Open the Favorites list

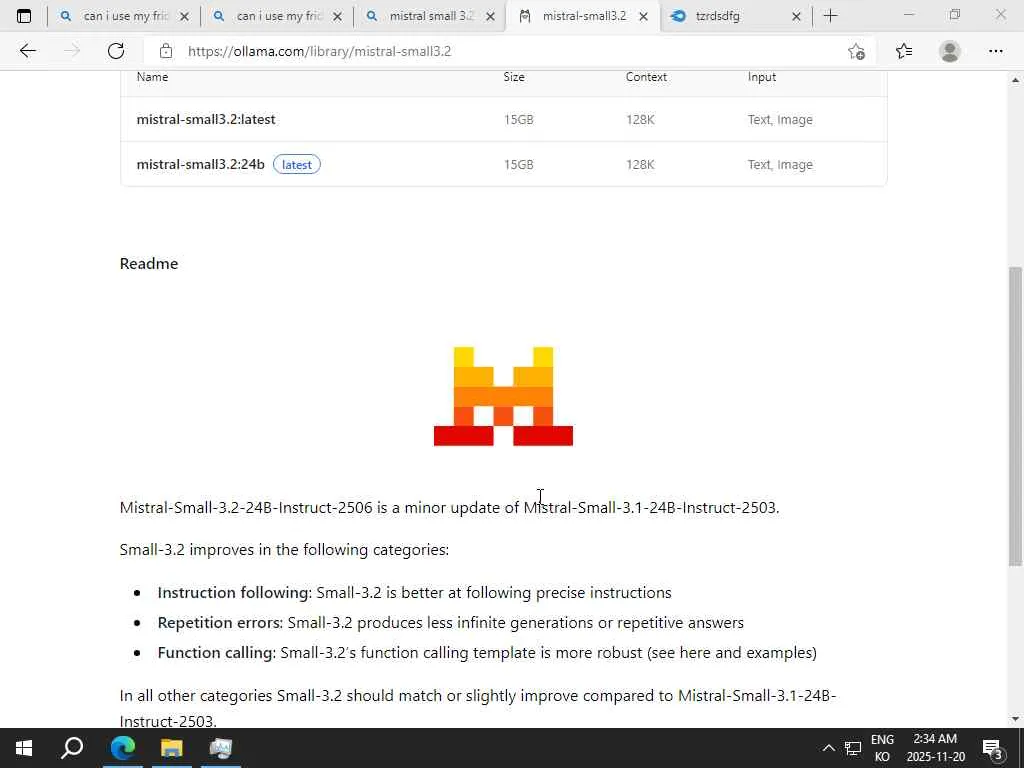[904, 51]
